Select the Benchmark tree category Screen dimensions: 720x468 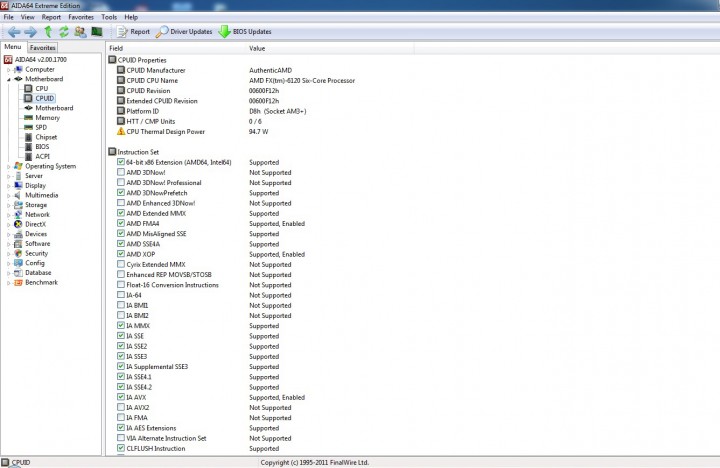(x=36, y=282)
